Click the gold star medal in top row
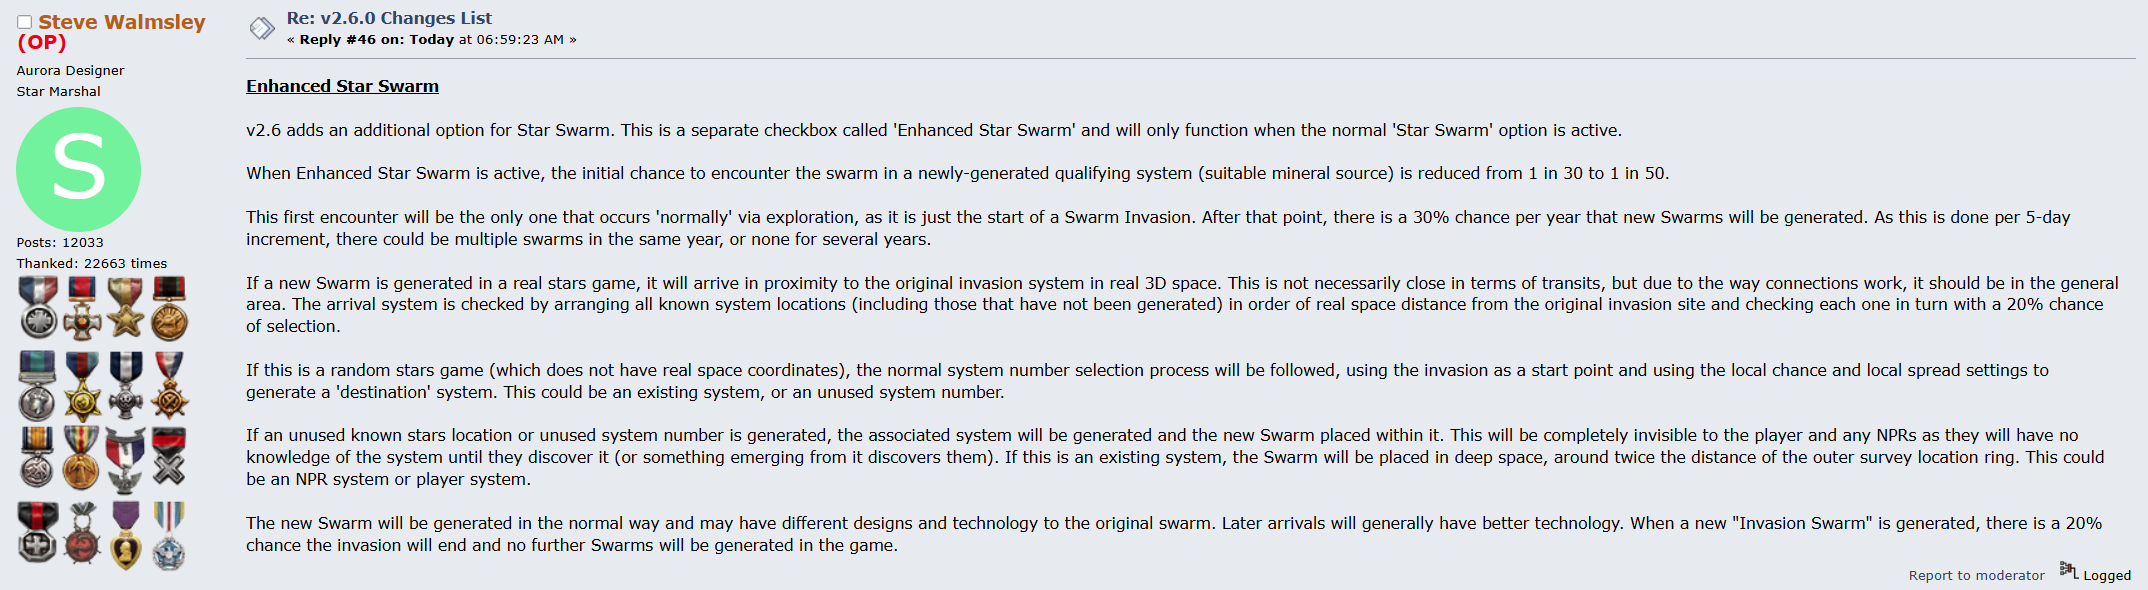2148x590 pixels. (x=126, y=308)
